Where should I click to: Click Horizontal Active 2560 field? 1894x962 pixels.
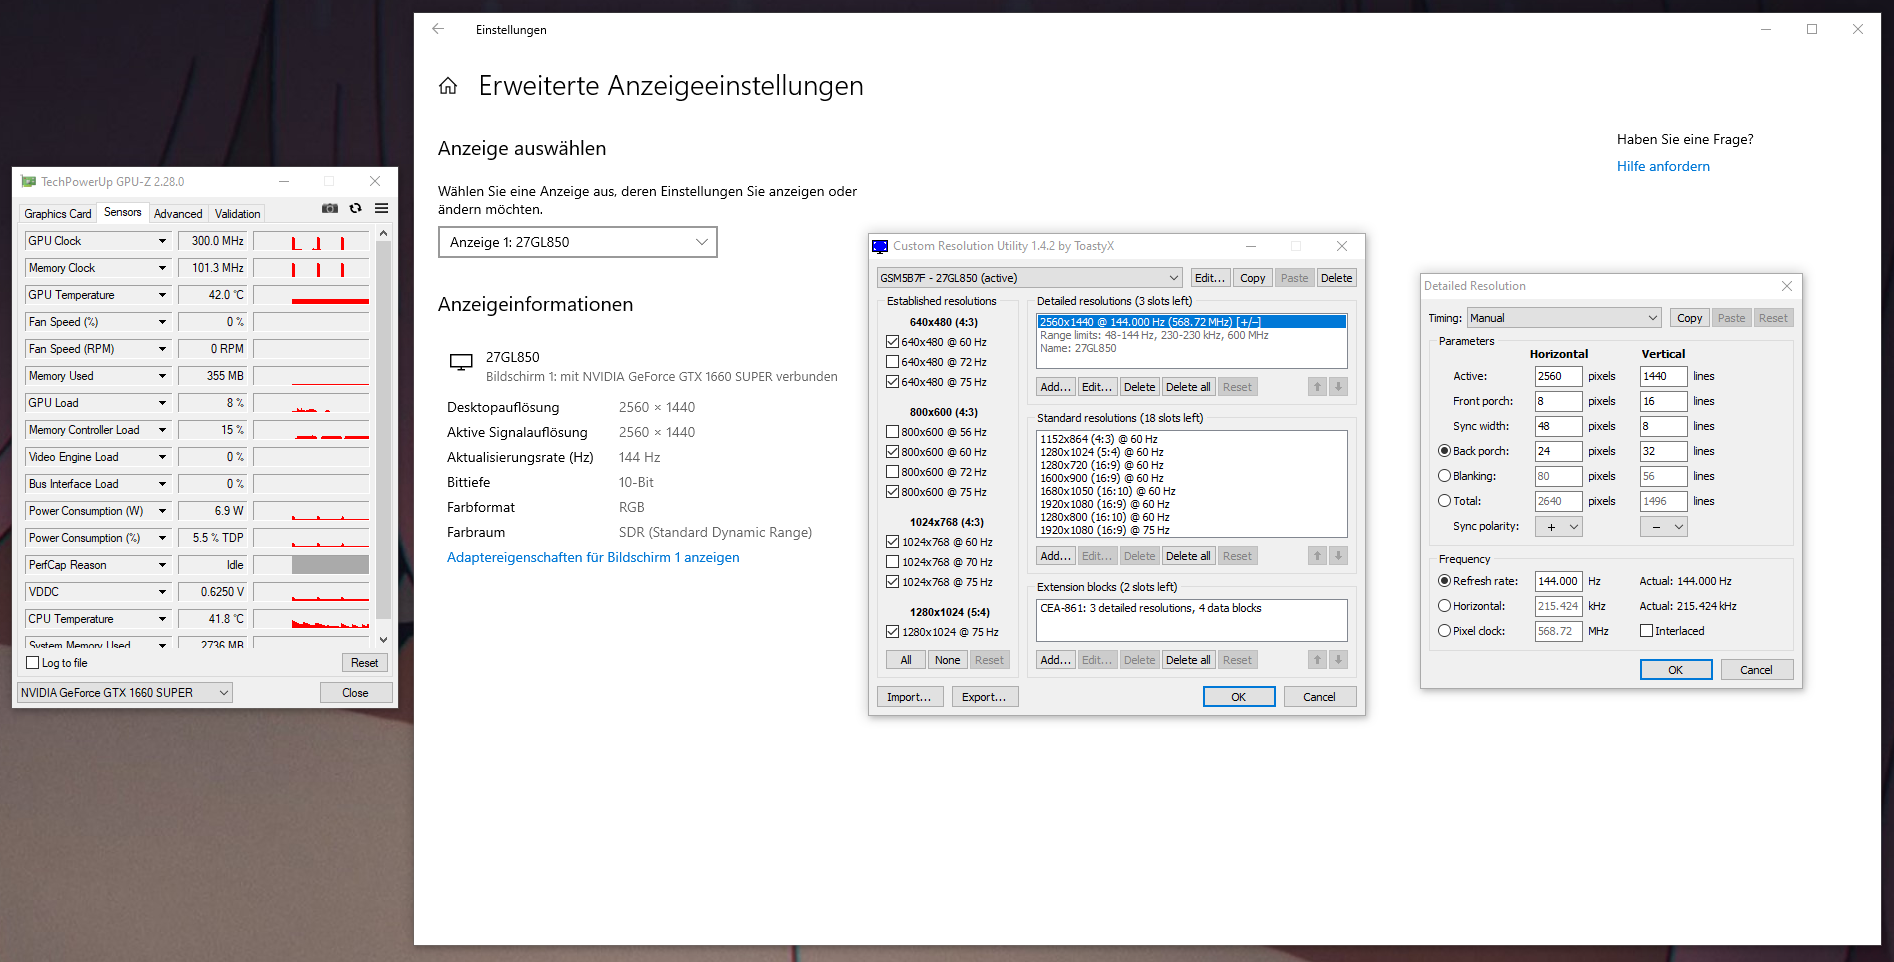click(1558, 376)
